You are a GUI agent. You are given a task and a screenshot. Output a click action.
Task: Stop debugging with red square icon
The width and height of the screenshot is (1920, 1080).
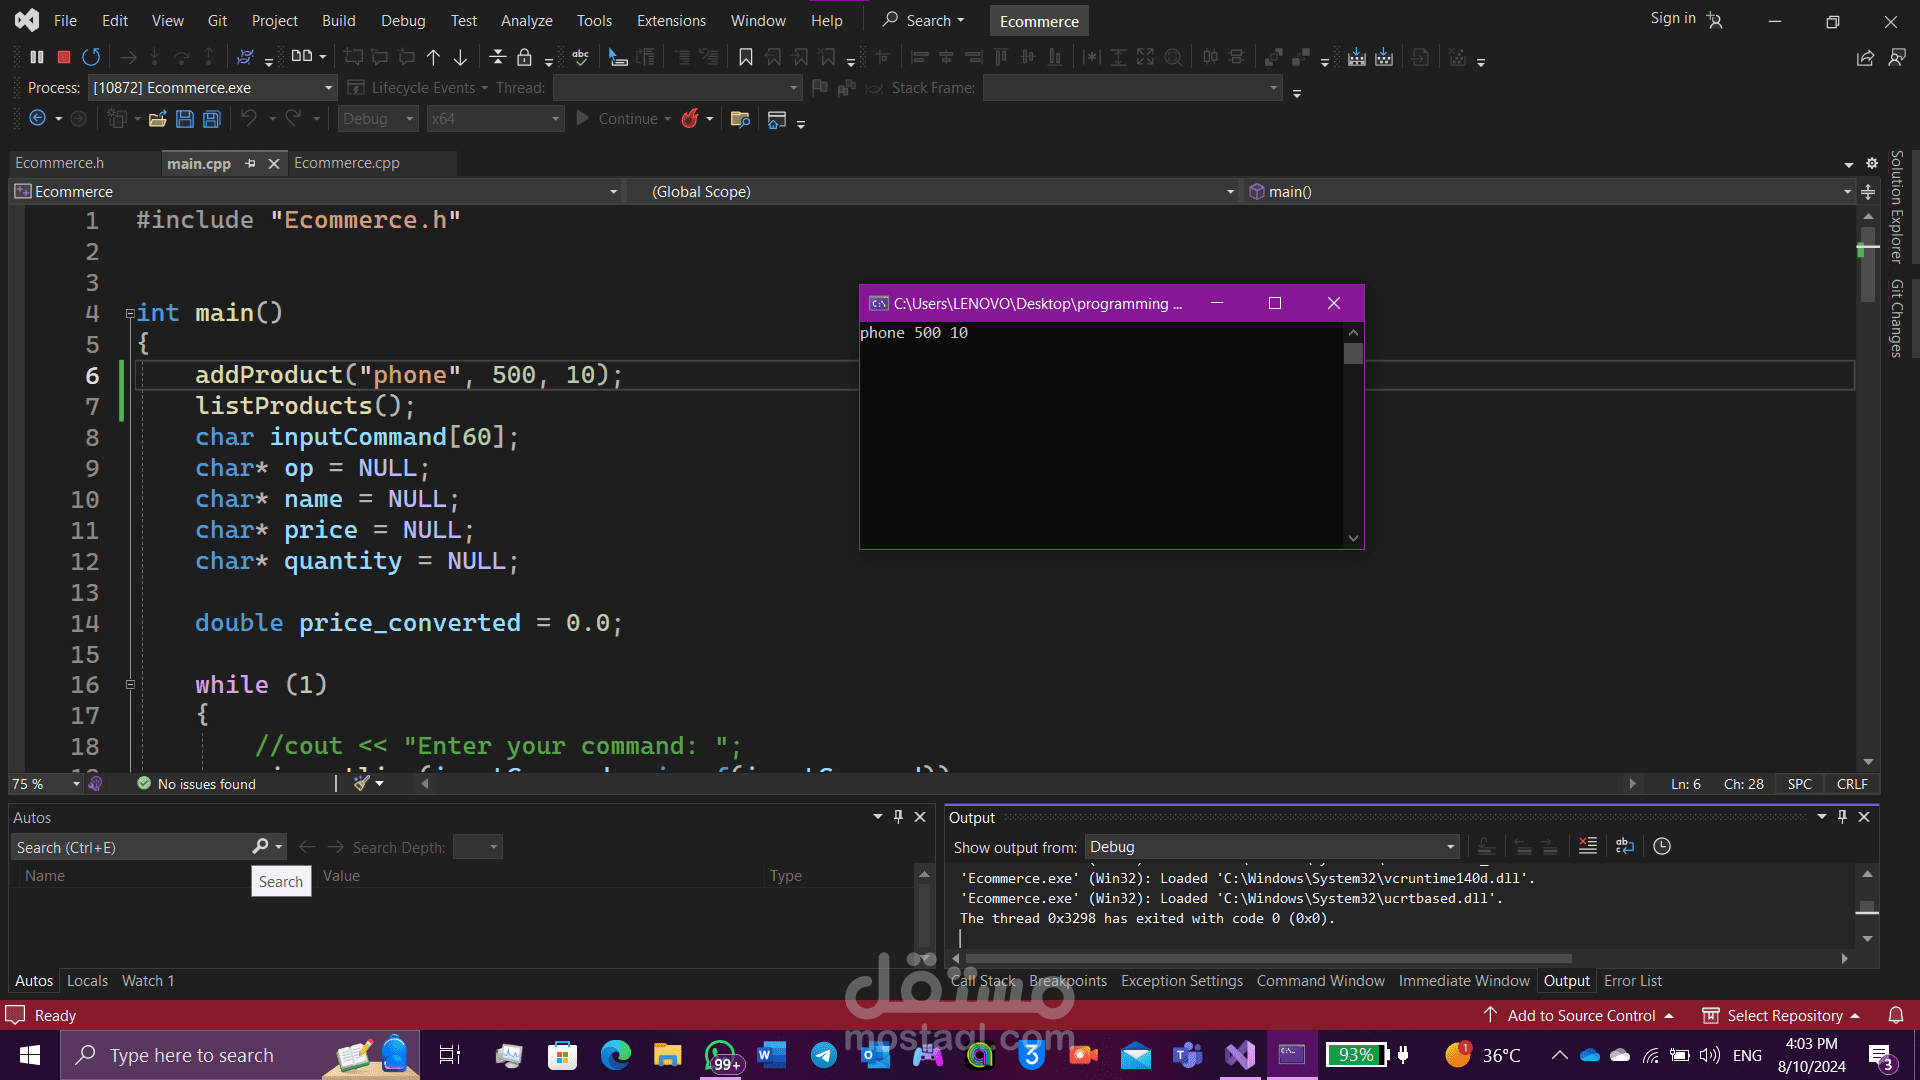tap(64, 57)
